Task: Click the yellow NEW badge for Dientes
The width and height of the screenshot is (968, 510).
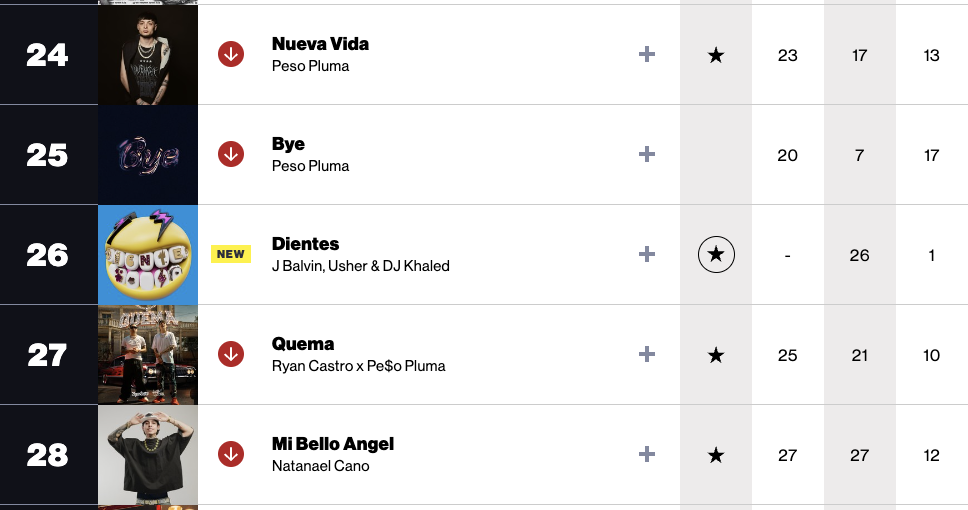Action: tap(231, 254)
